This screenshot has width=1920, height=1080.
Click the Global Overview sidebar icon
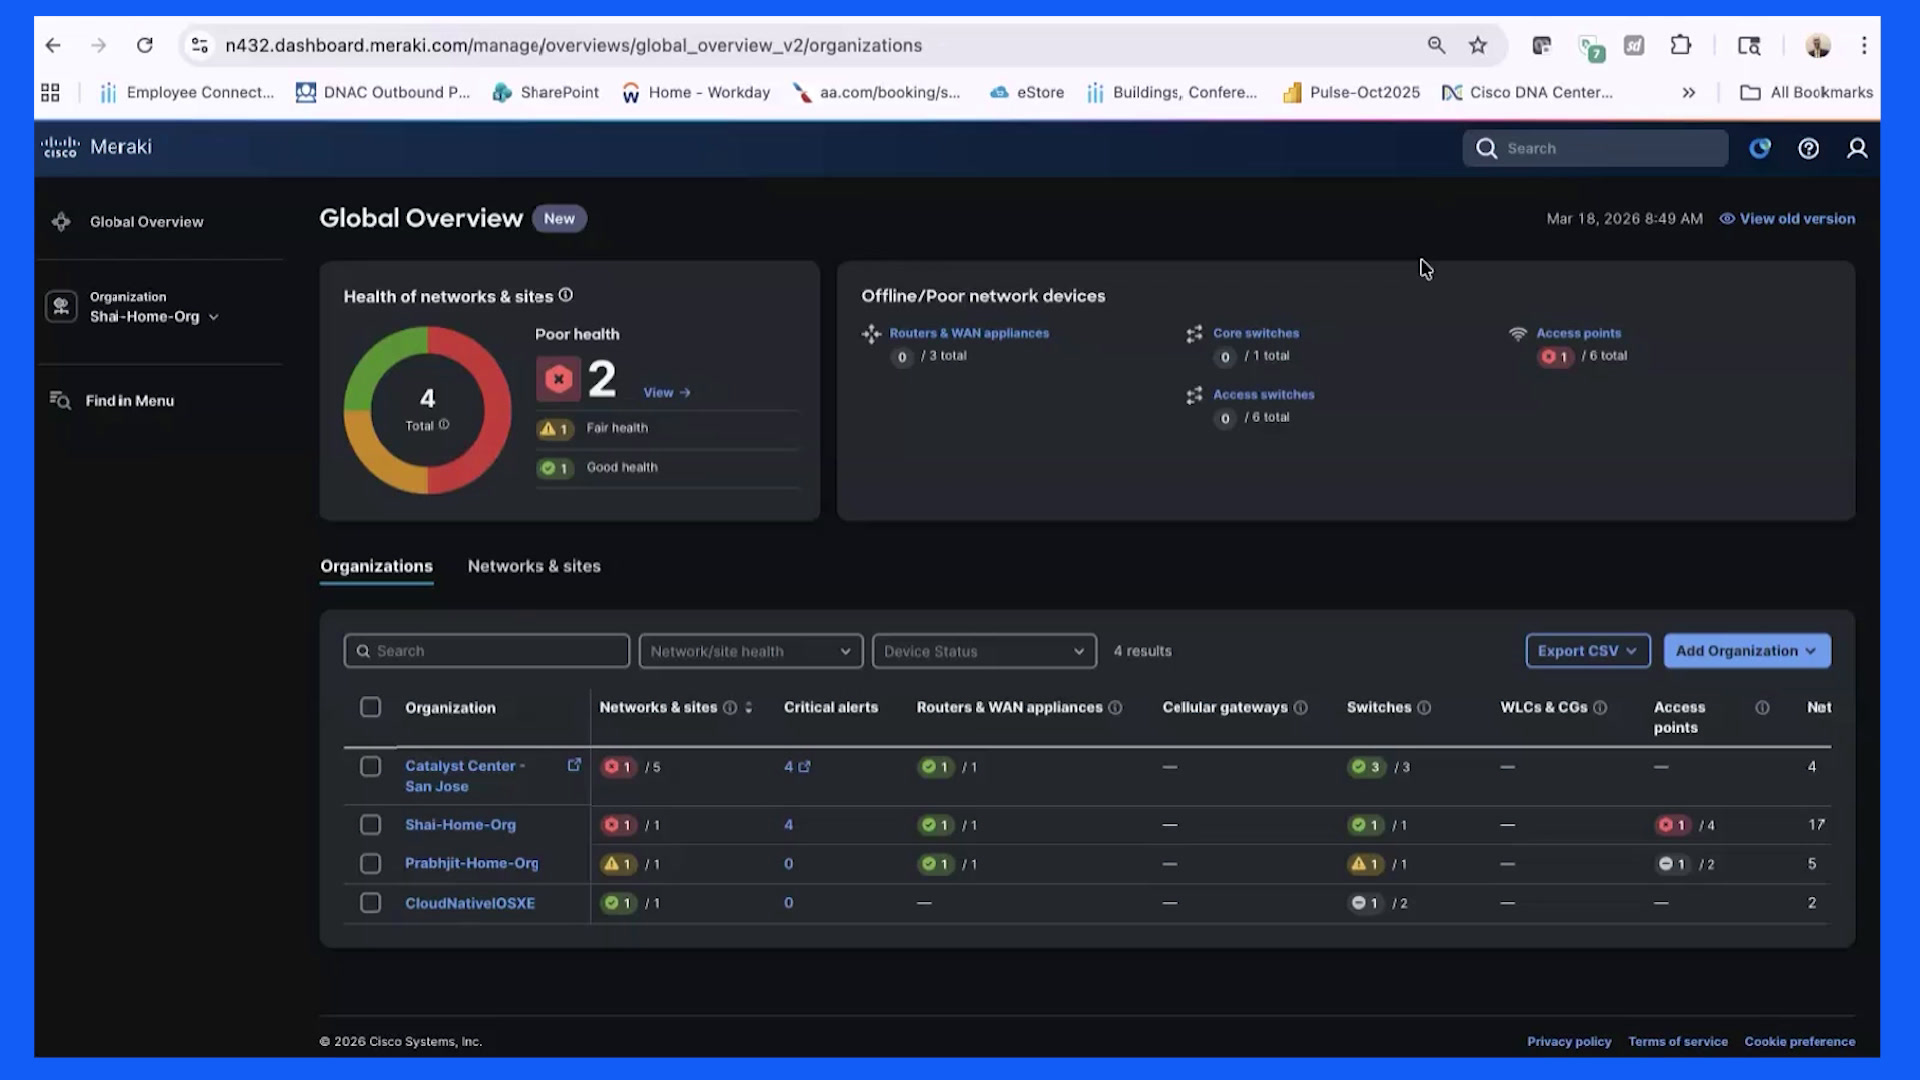(x=61, y=221)
